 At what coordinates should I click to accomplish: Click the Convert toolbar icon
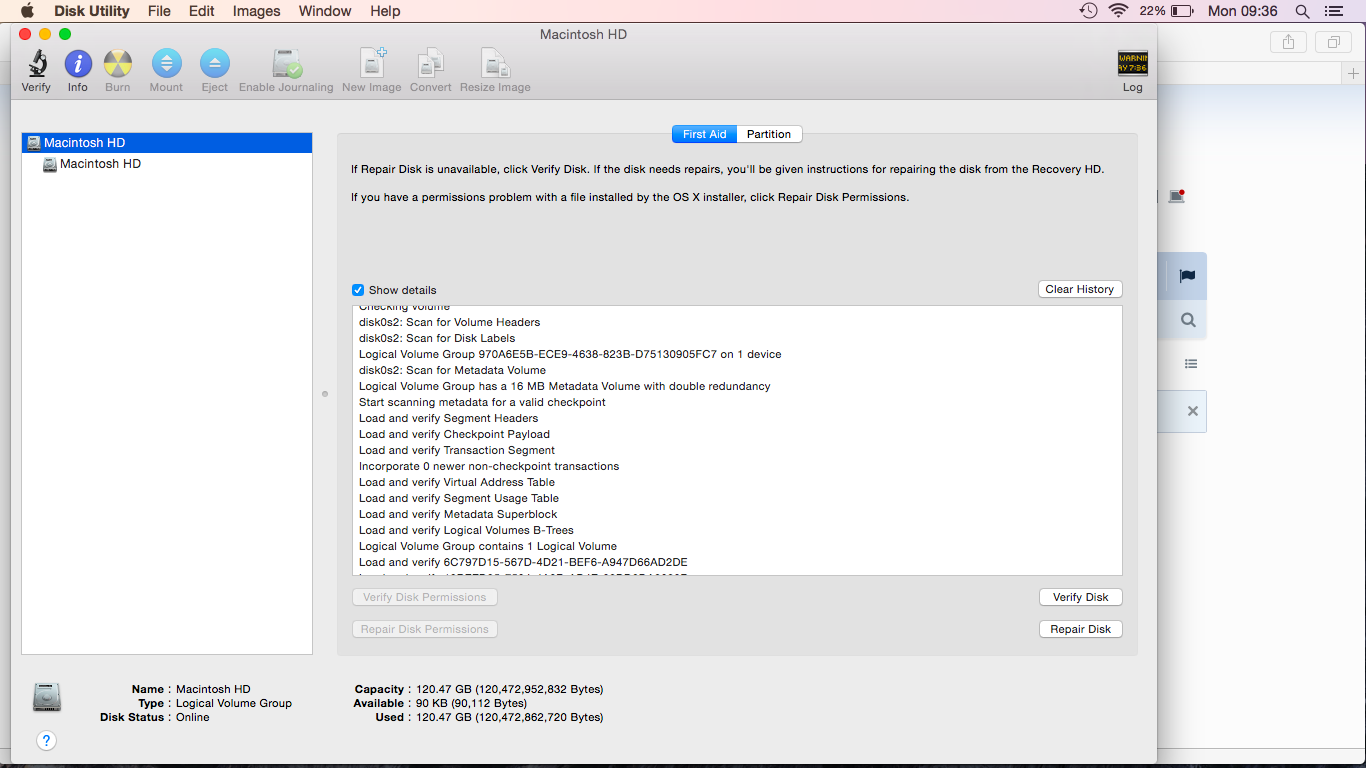point(431,64)
